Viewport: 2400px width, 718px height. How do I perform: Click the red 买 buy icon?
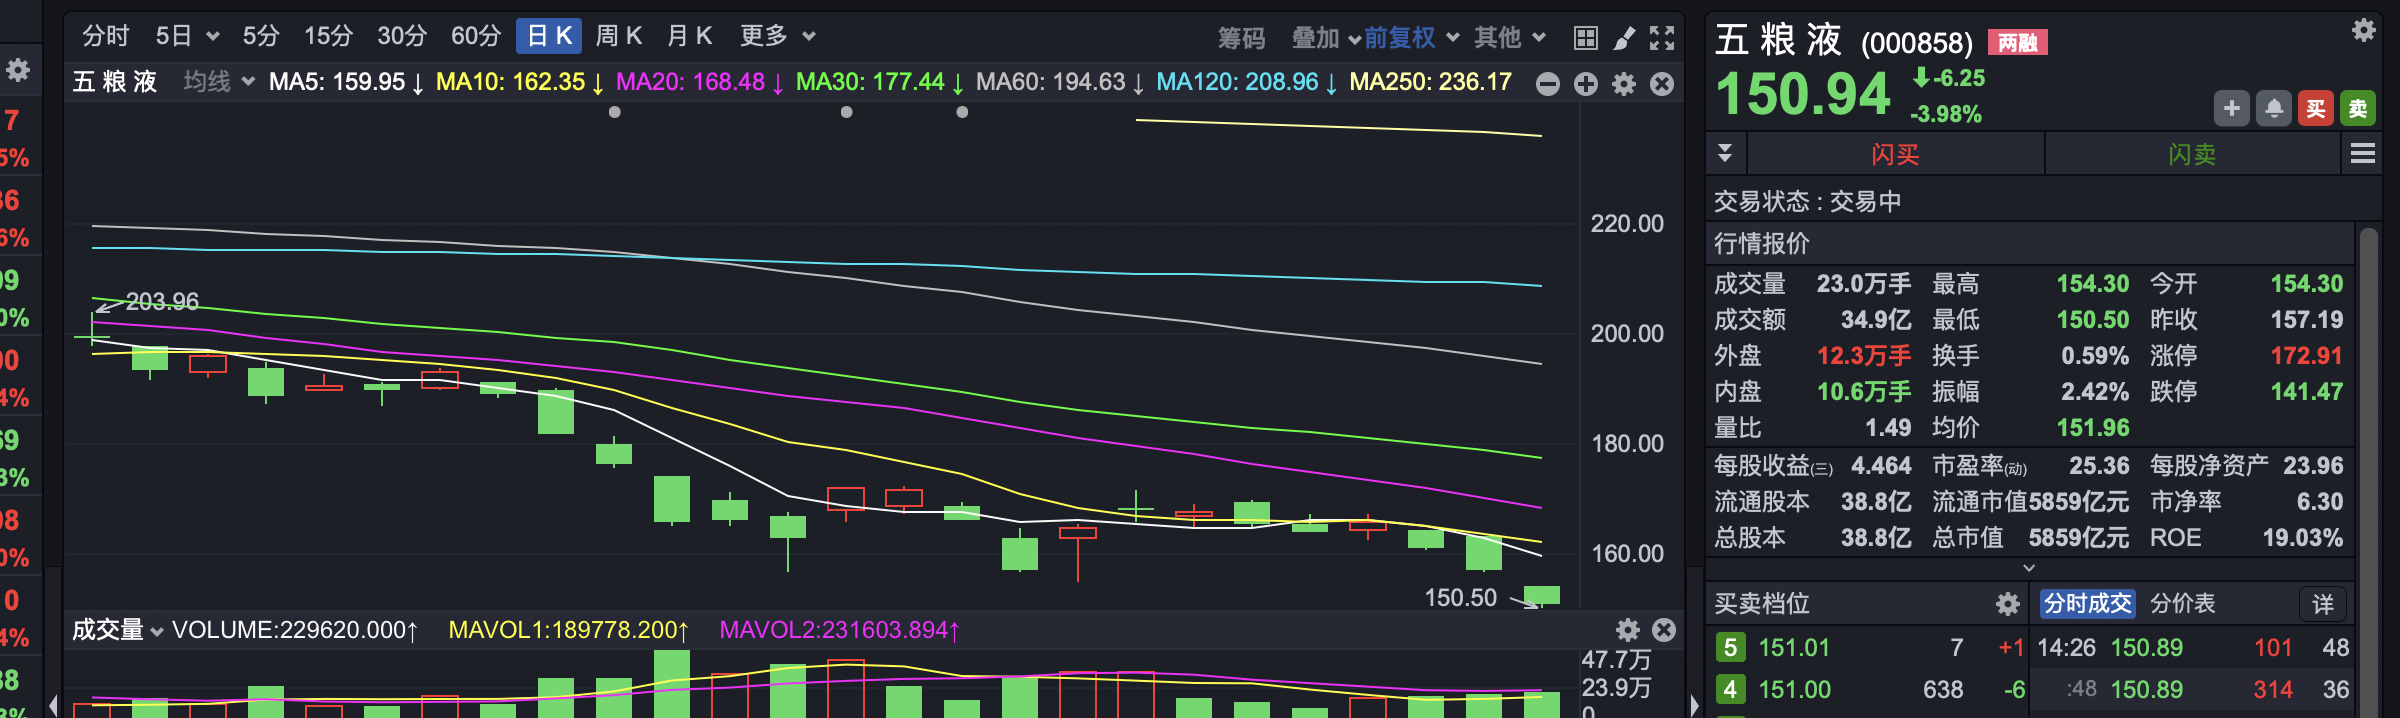(2316, 108)
